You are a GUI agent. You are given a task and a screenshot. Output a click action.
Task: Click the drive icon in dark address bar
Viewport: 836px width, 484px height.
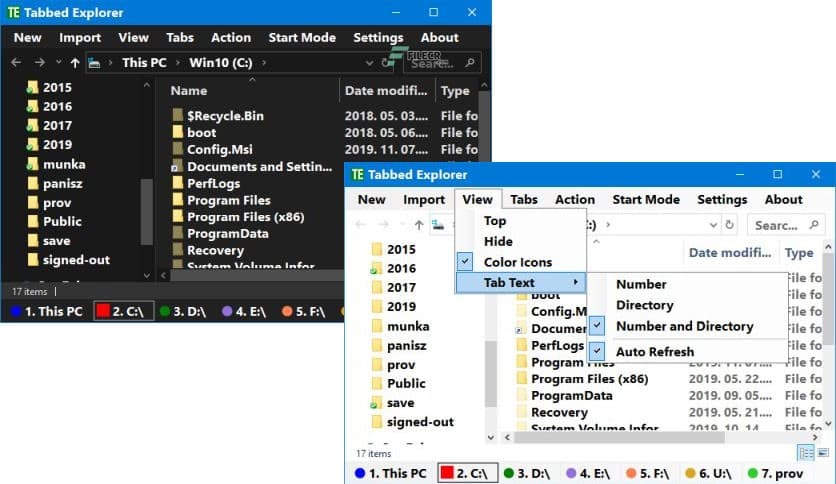point(94,63)
